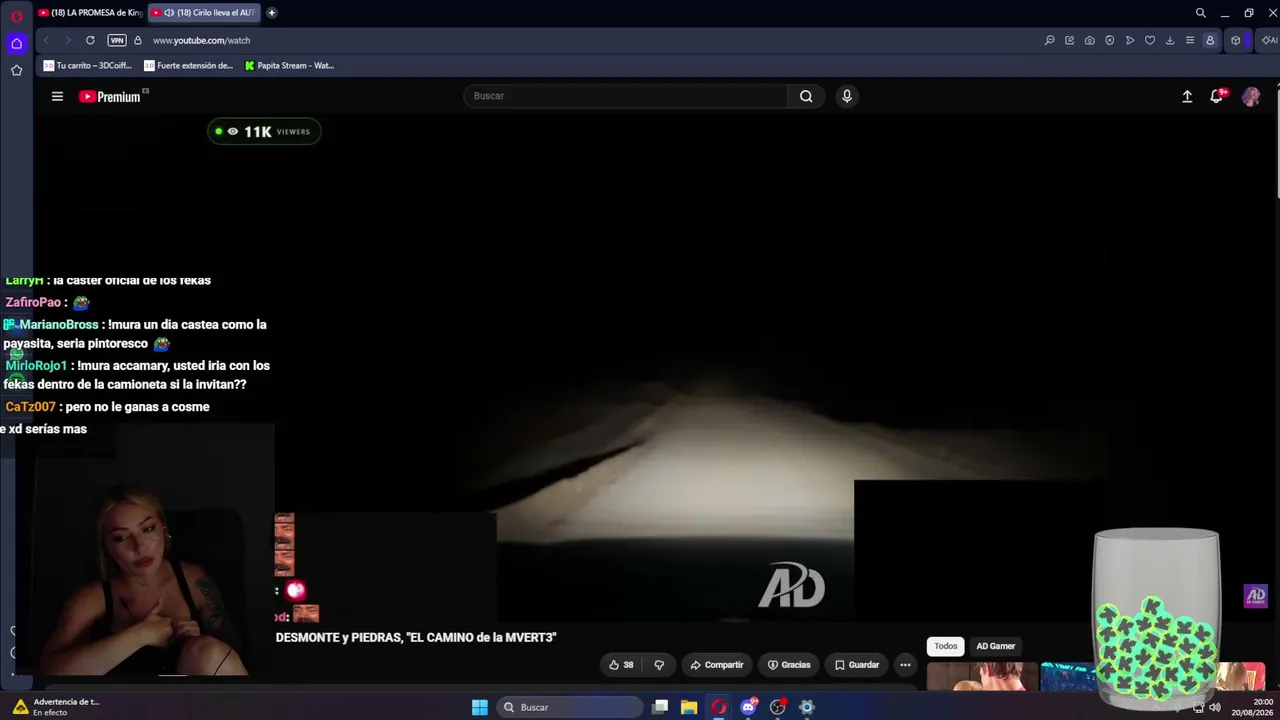Switch to the LA PROMESA de King tab
This screenshot has height=720, width=1280.
90,13
